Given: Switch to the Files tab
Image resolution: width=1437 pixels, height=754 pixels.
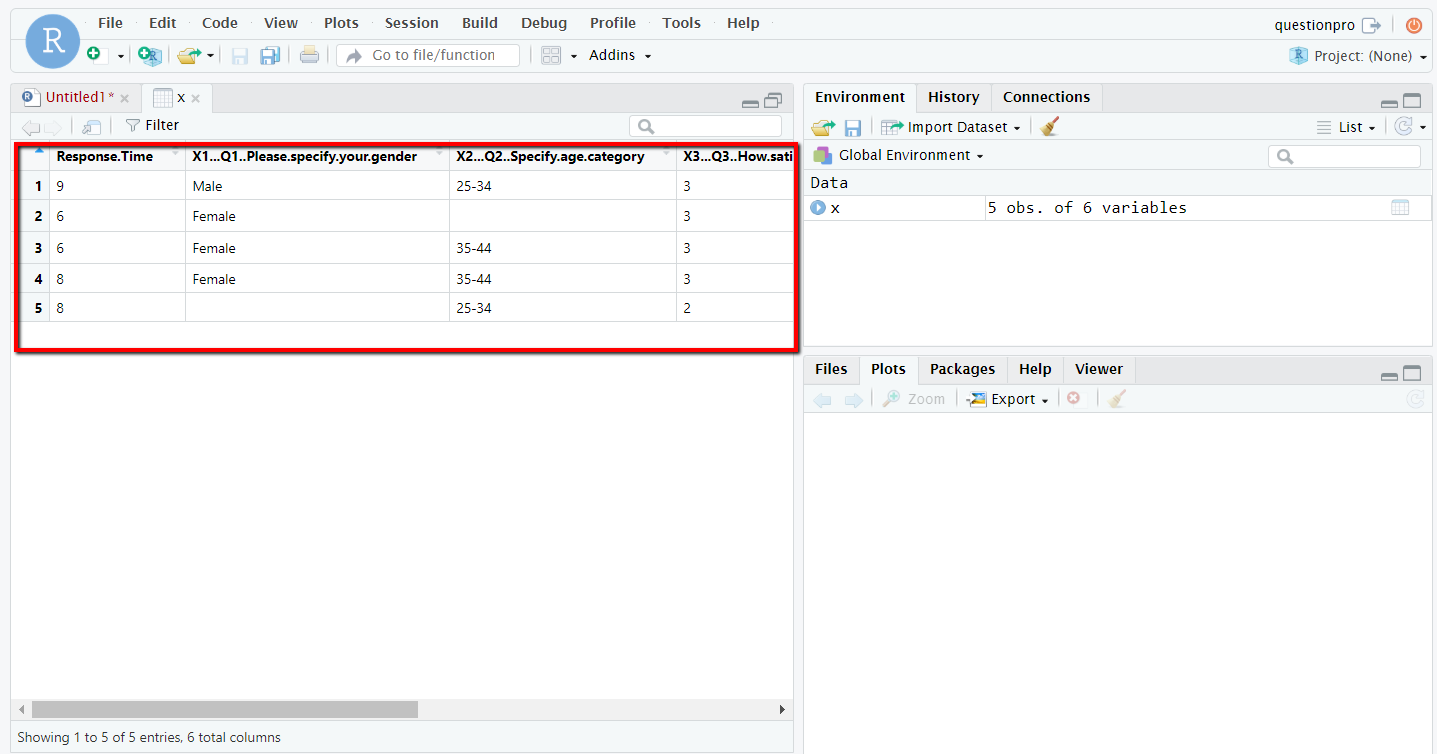Looking at the screenshot, I should (x=831, y=369).
